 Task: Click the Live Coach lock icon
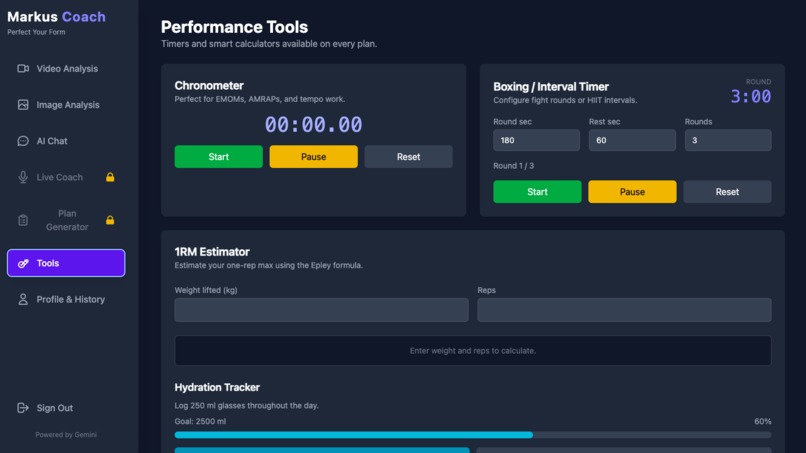click(x=110, y=177)
